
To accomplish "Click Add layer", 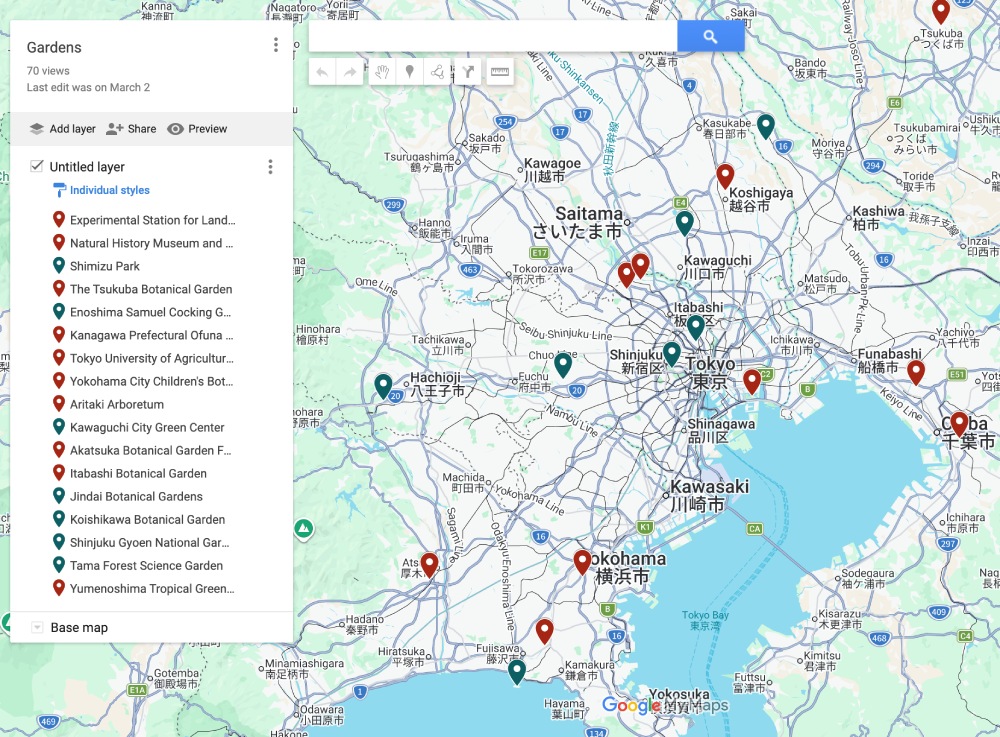I will point(62,129).
